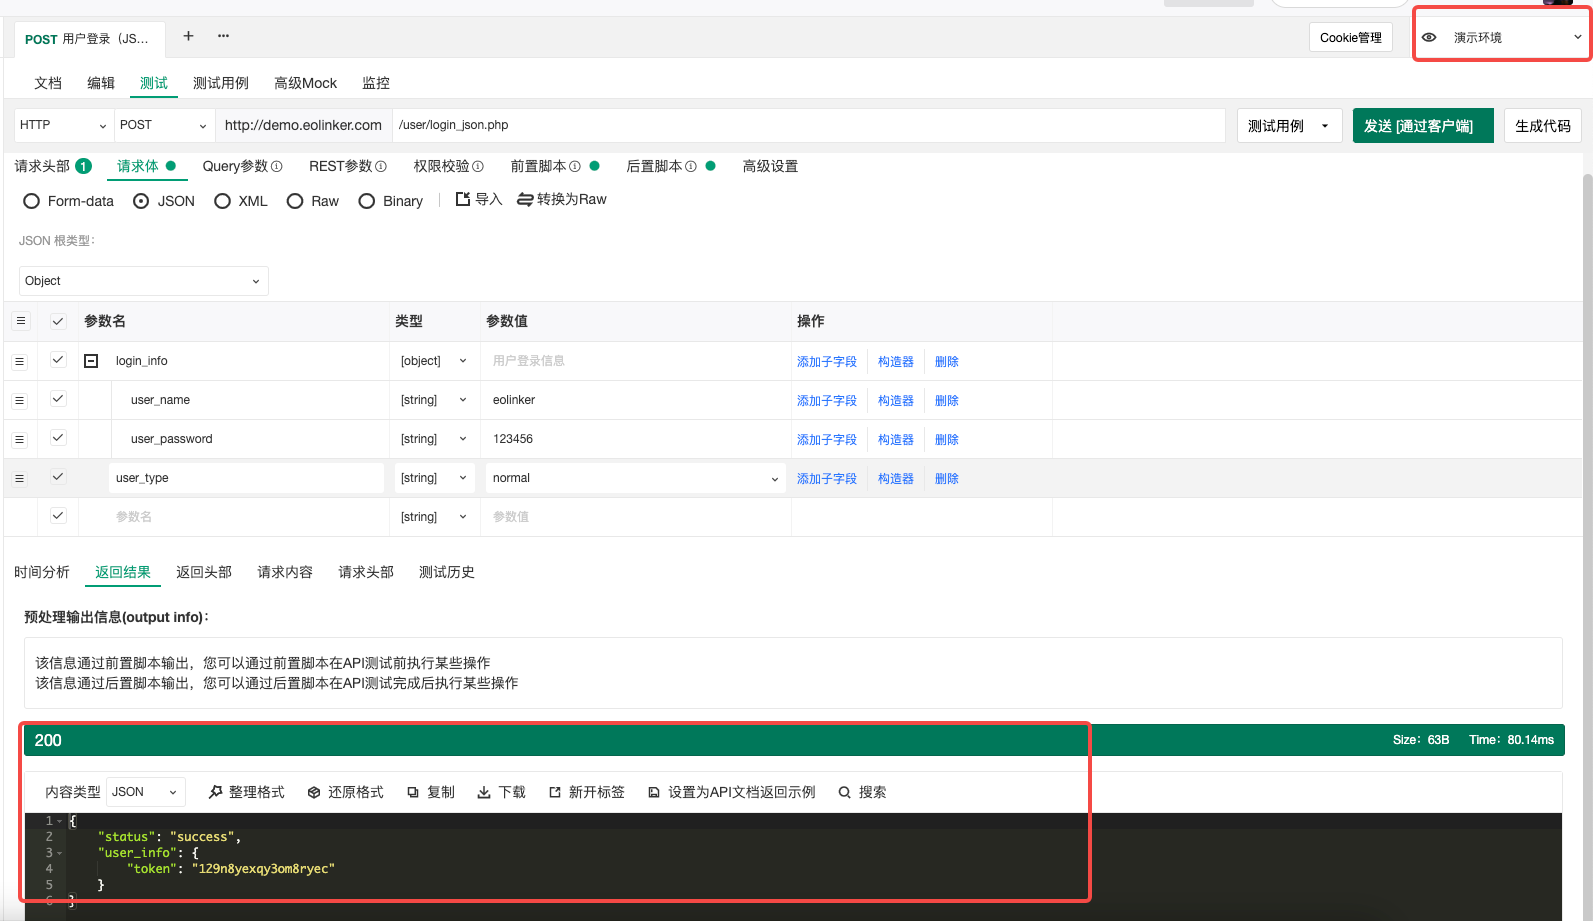This screenshot has height=921, width=1593.
Task: Fold line 3 user_info in gutter
Action: coord(59,853)
